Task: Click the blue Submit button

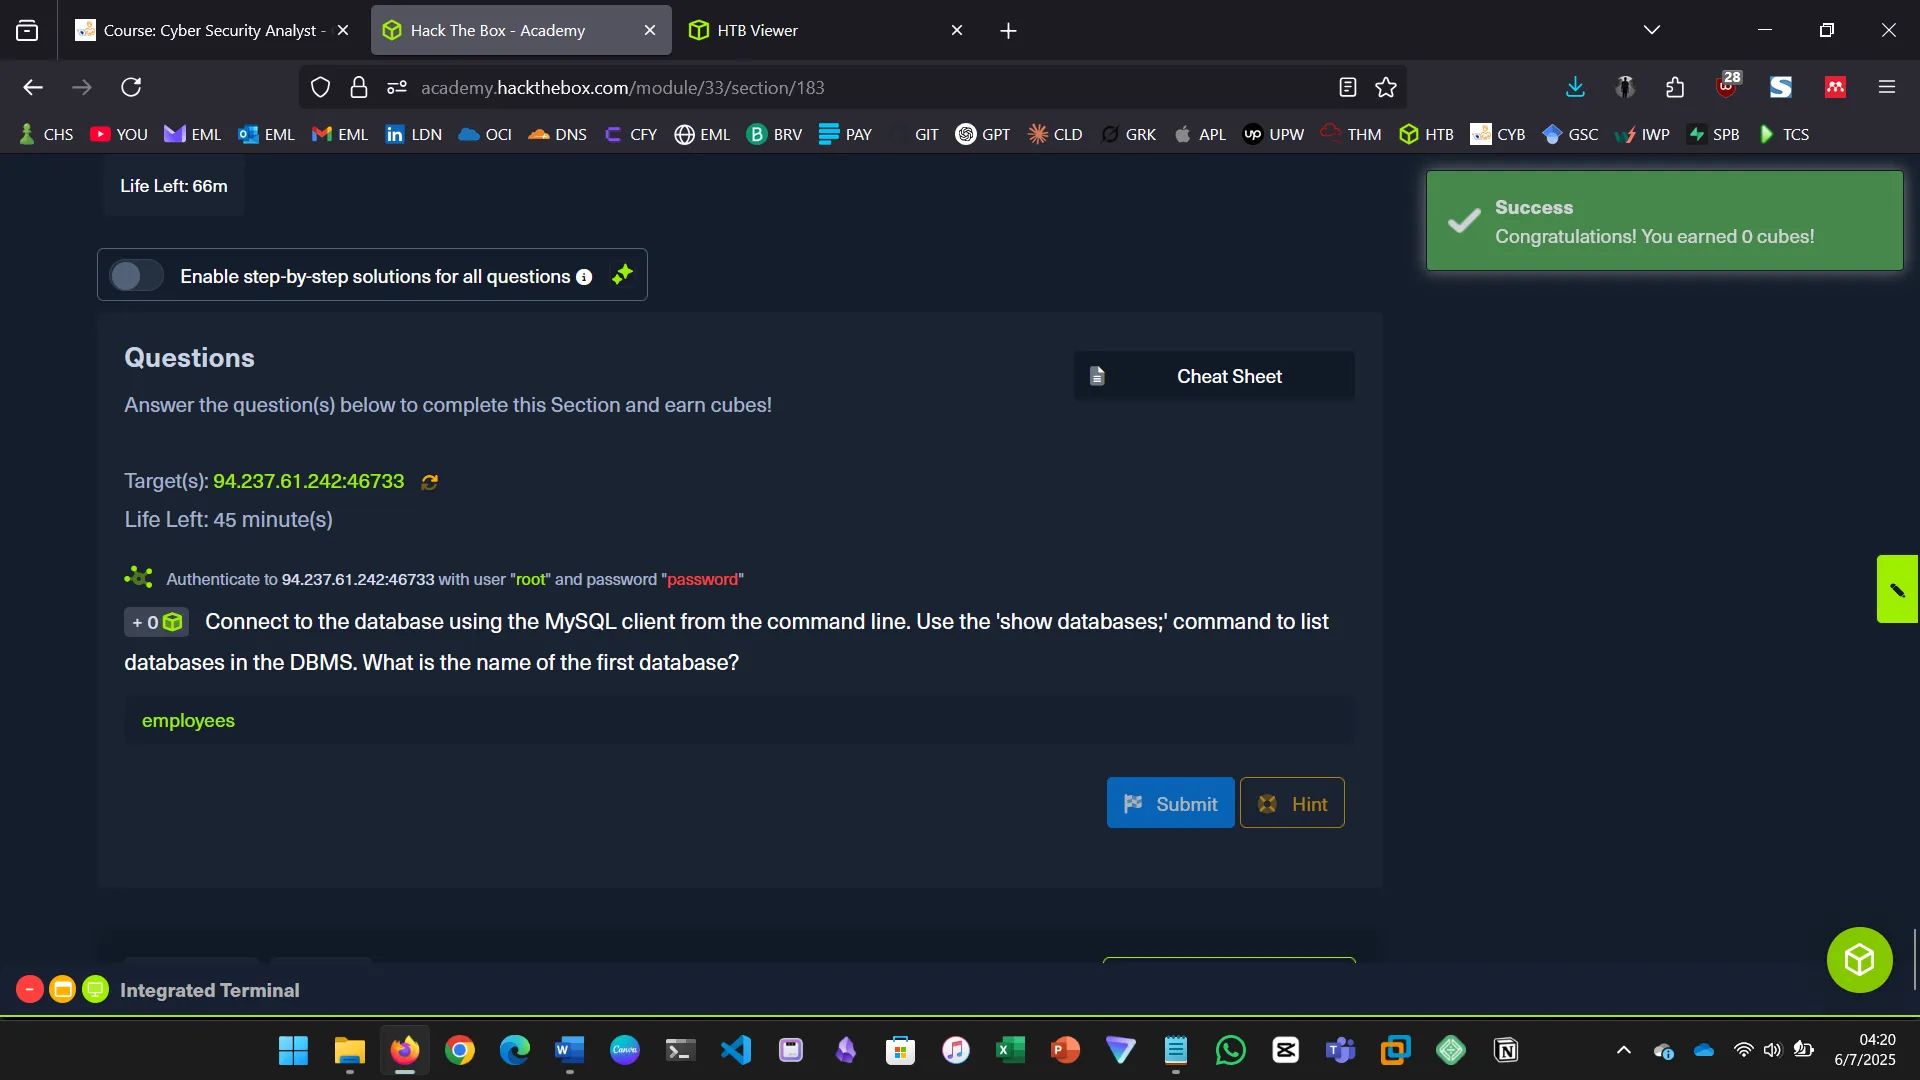Action: [1170, 803]
